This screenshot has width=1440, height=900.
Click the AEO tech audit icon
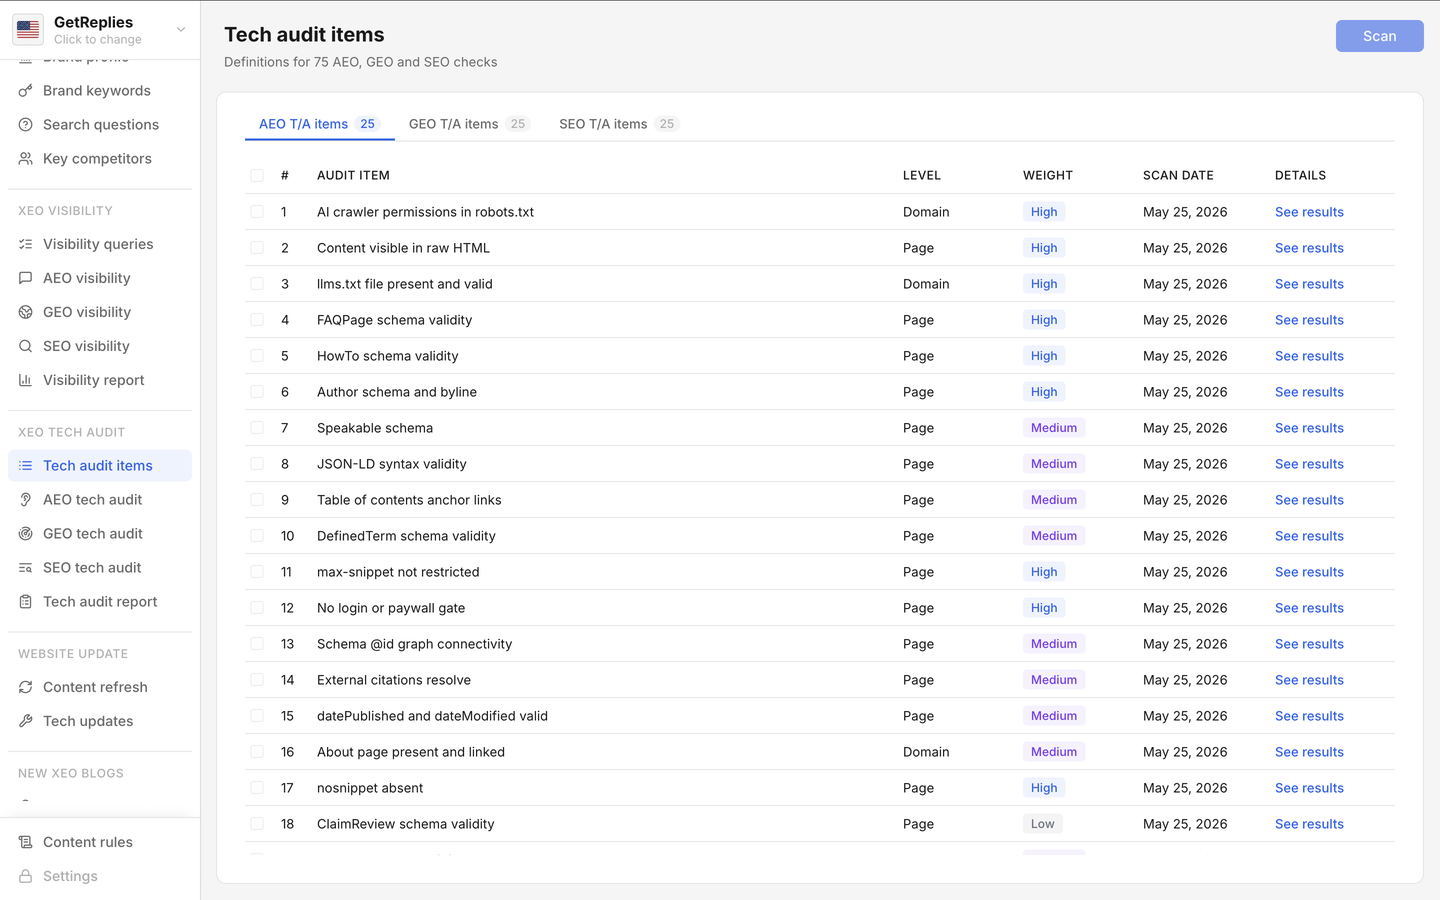point(26,500)
